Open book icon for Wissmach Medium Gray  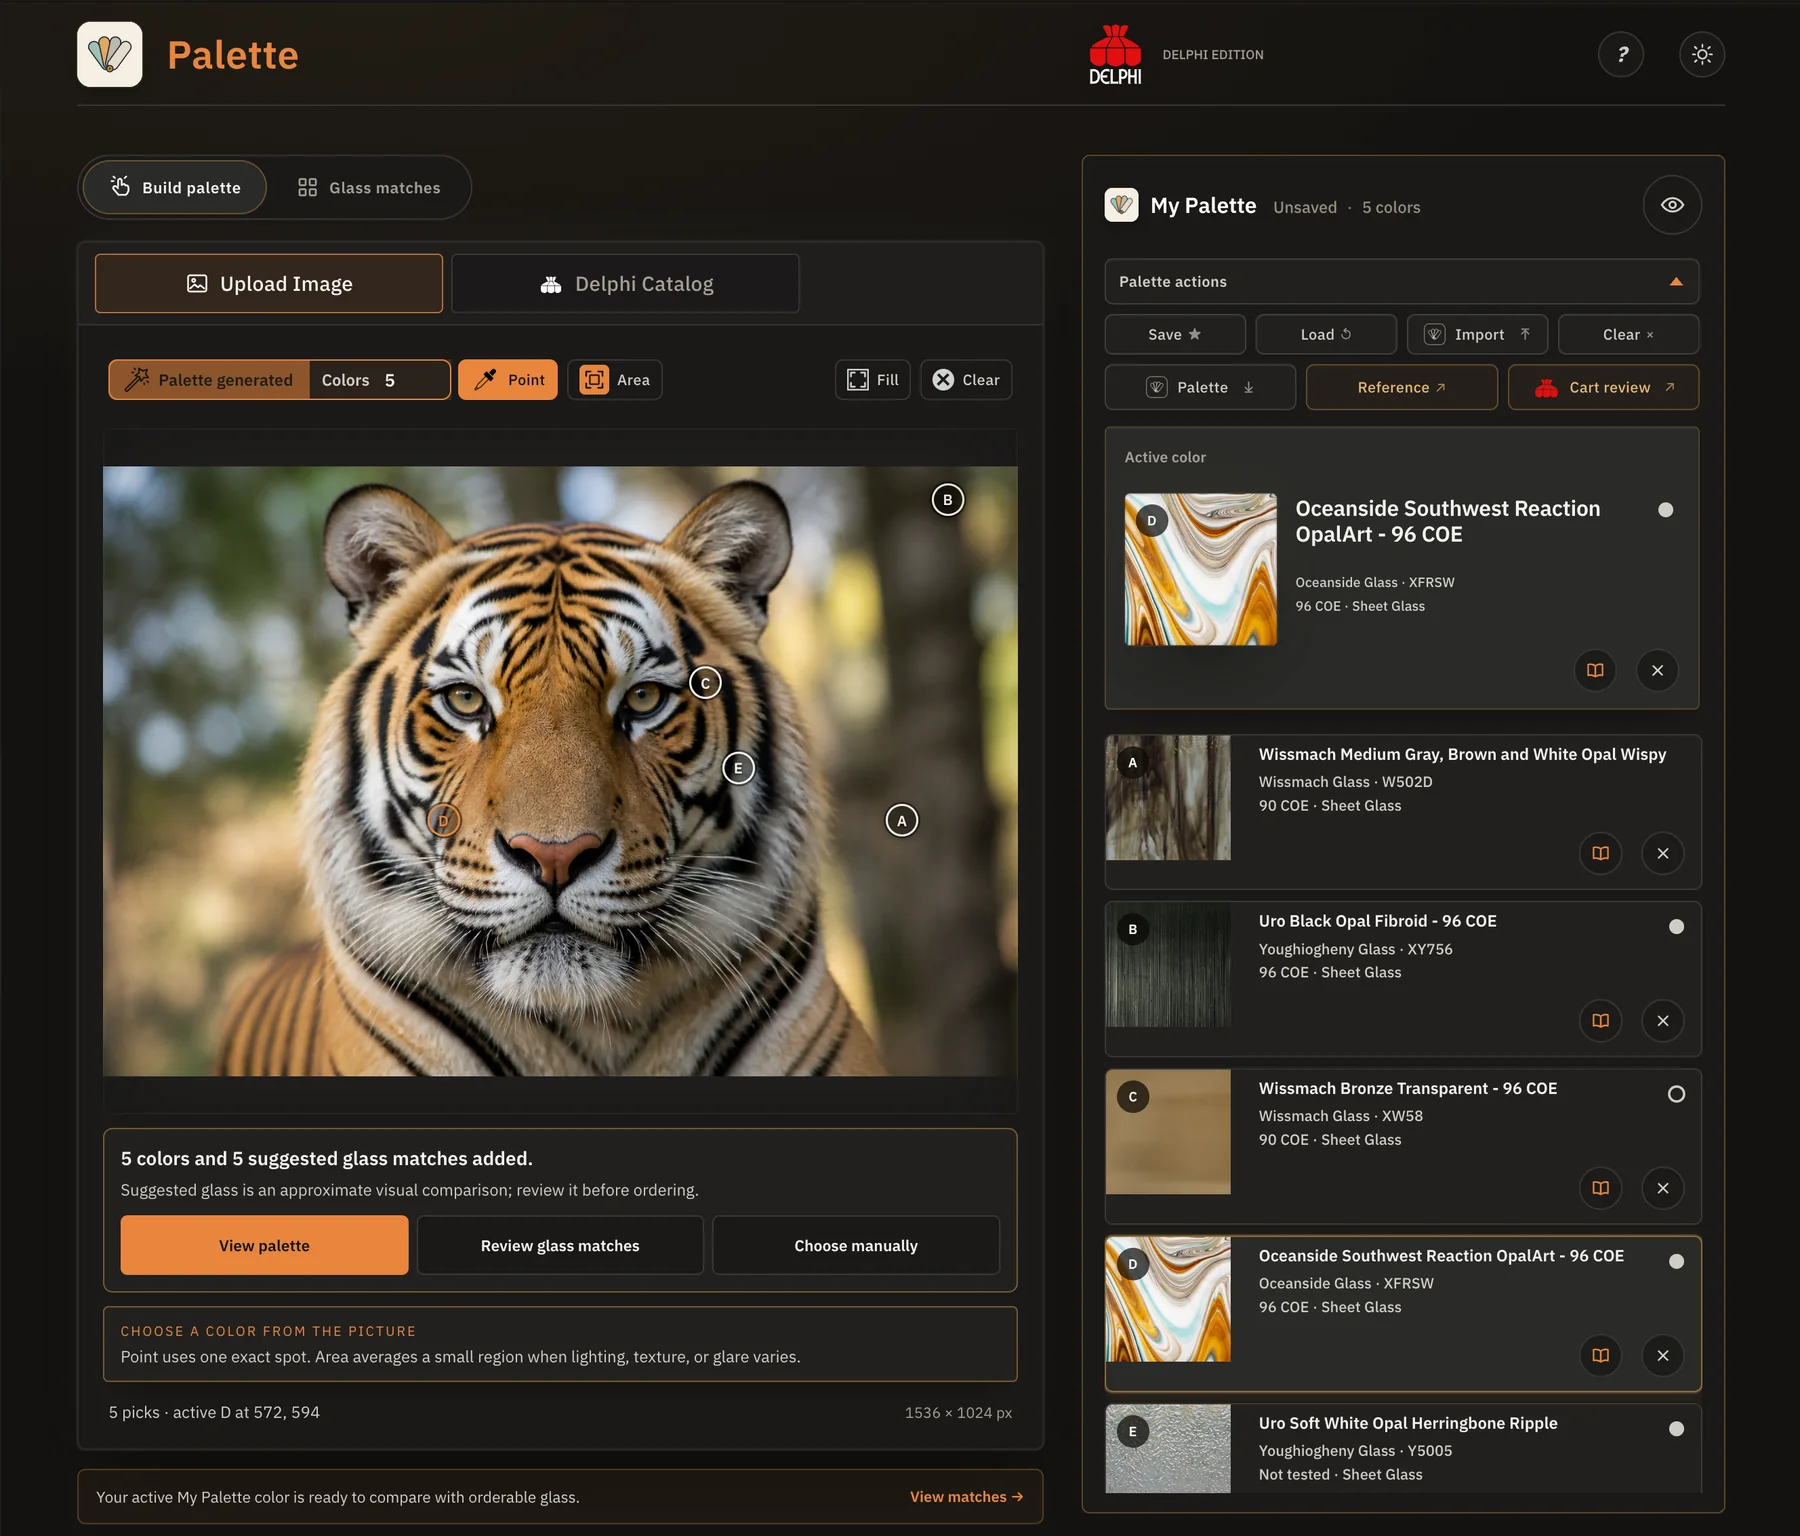point(1600,853)
